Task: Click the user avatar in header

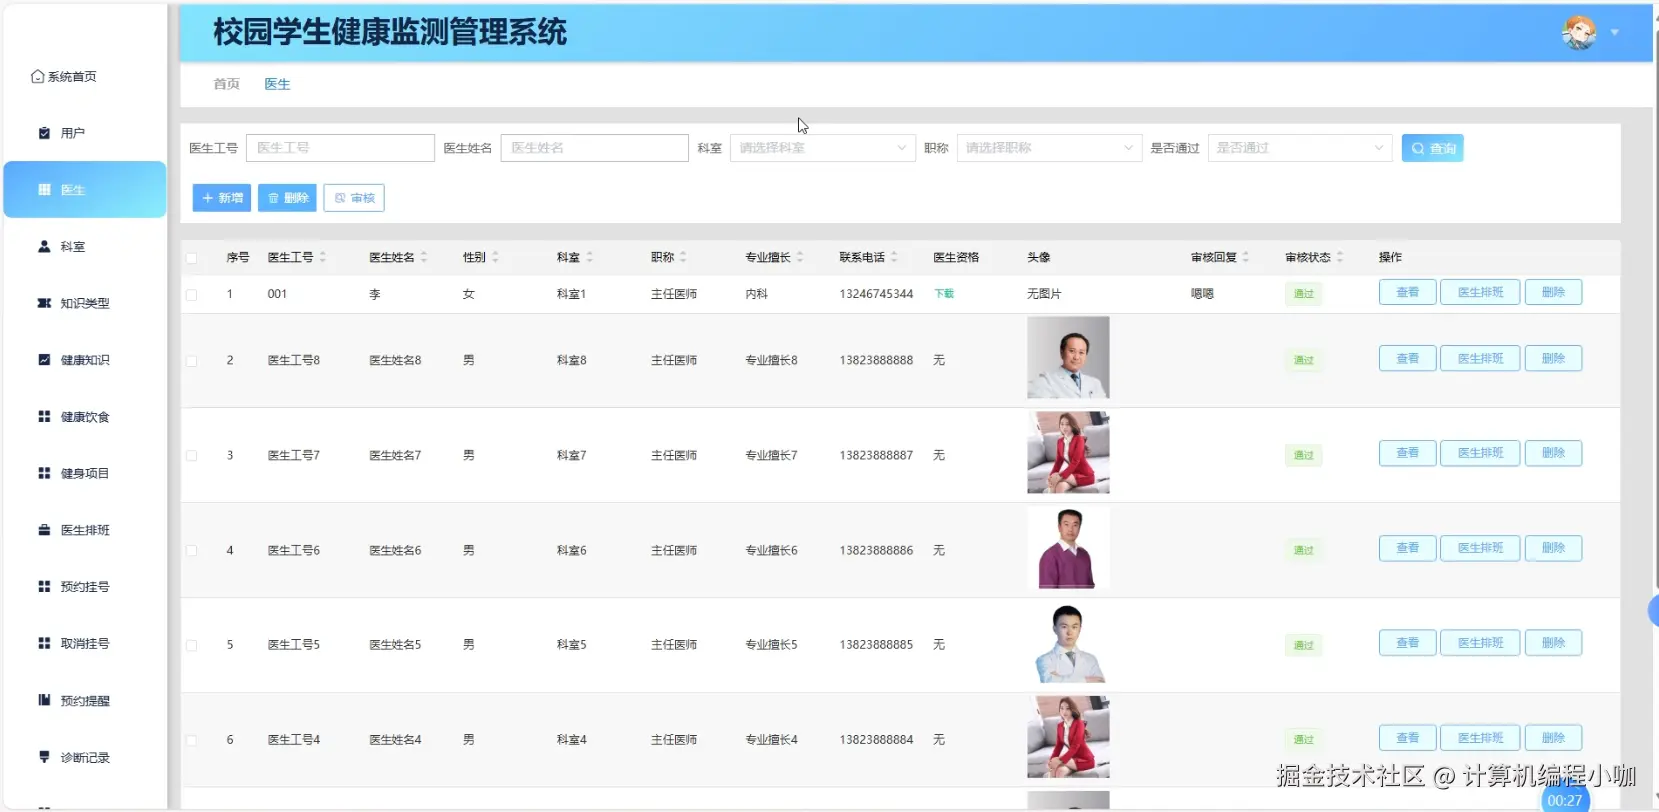Action: pyautogui.click(x=1579, y=33)
